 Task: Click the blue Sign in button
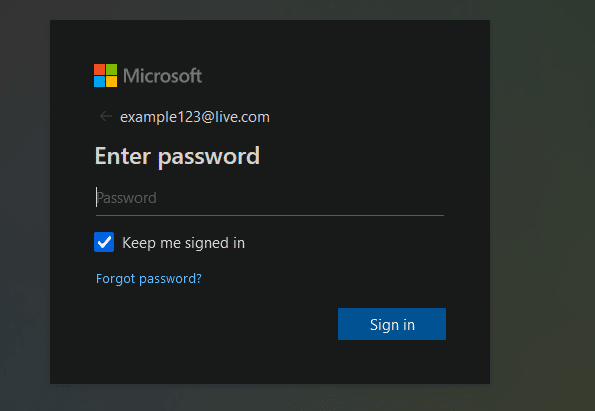[x=392, y=324]
